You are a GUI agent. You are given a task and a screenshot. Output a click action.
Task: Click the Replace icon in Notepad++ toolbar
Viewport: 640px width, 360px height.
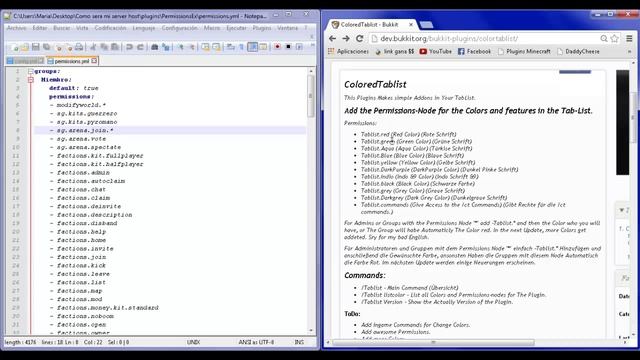point(165,47)
